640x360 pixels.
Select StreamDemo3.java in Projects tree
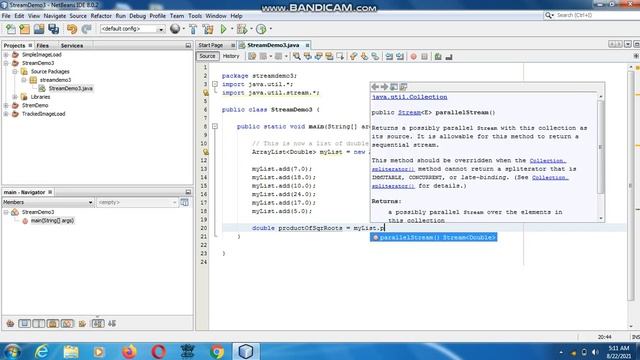70,89
